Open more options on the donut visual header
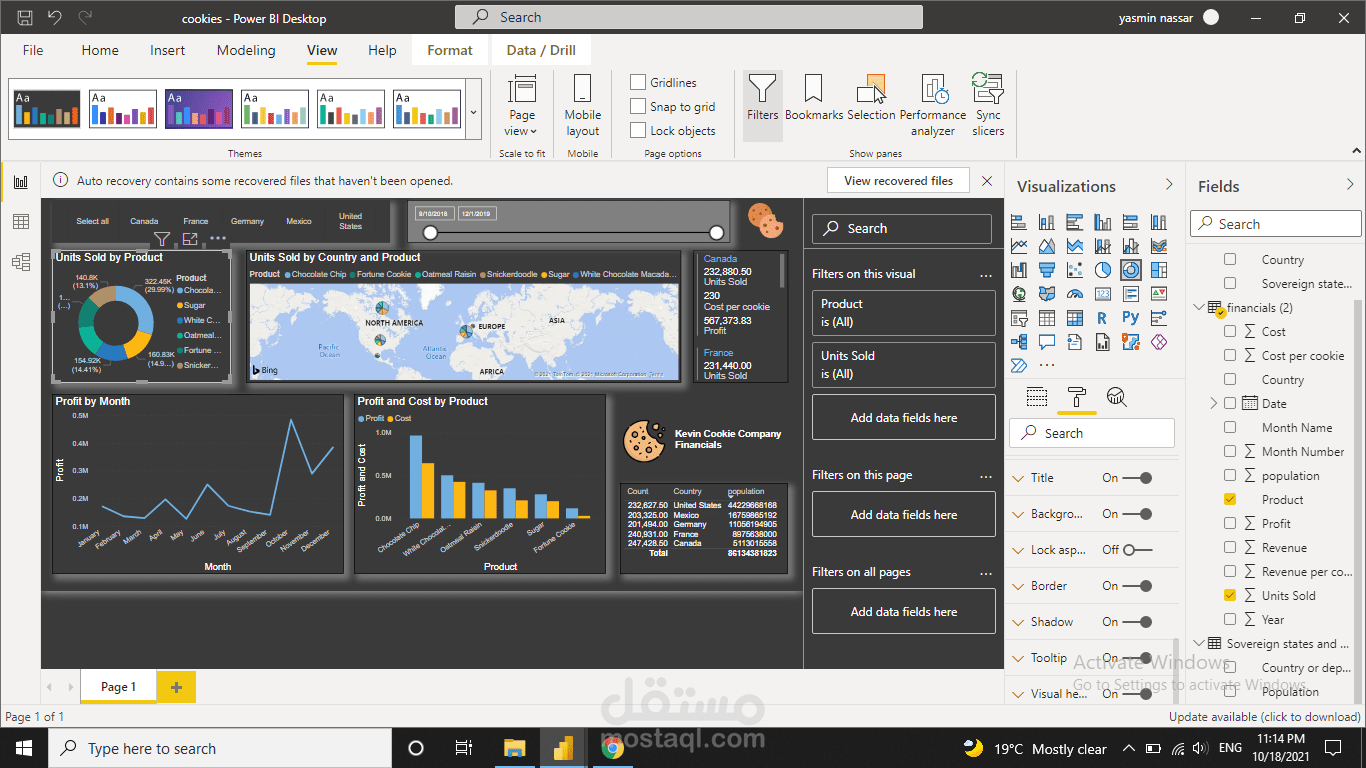Screen dimensions: 1366x768 click(218, 239)
